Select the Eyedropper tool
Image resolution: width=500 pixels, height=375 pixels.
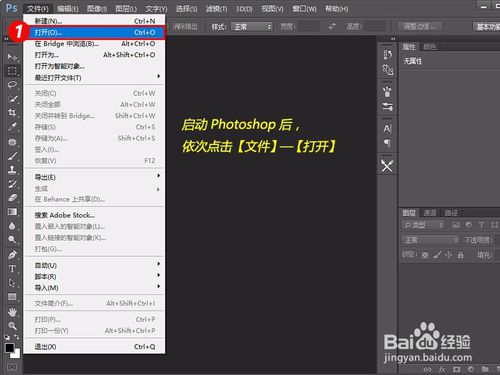click(x=12, y=126)
